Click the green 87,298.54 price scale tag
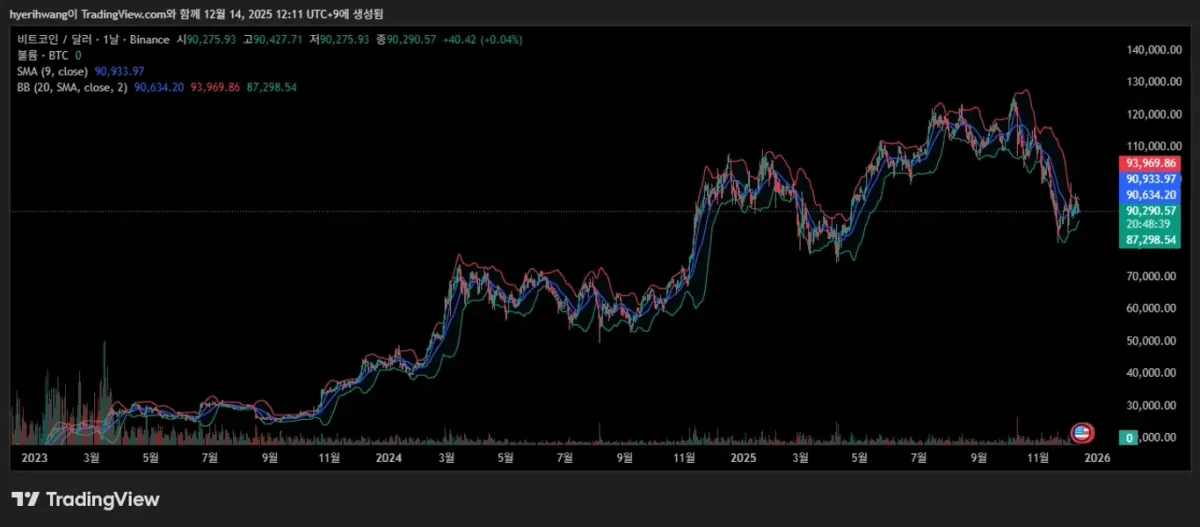1200x527 pixels. (x=1150, y=241)
